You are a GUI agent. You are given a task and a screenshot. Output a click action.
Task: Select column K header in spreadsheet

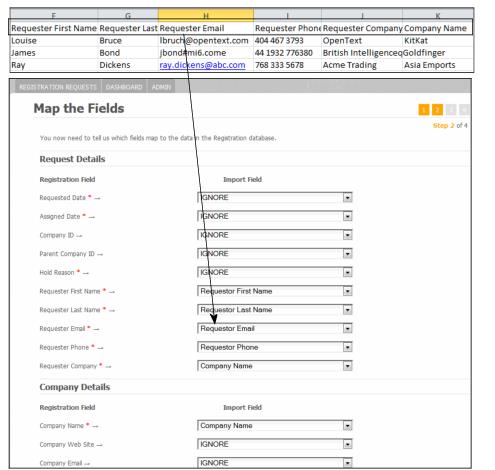438,15
